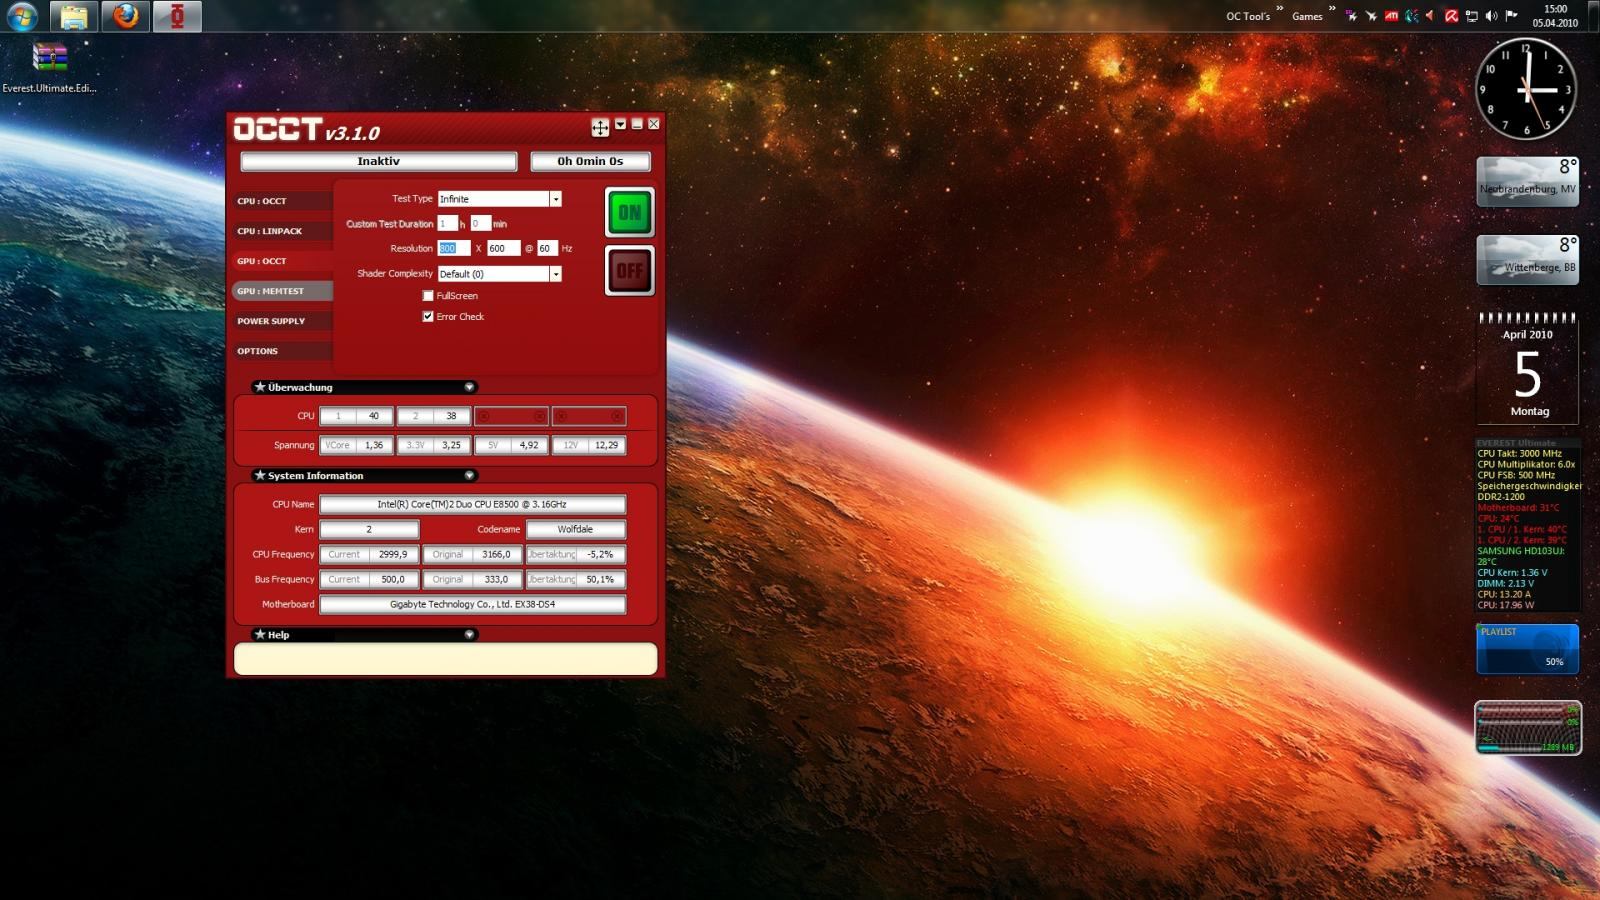Launch Firefox from the taskbar
Viewport: 1600px width, 900px height.
tap(125, 16)
